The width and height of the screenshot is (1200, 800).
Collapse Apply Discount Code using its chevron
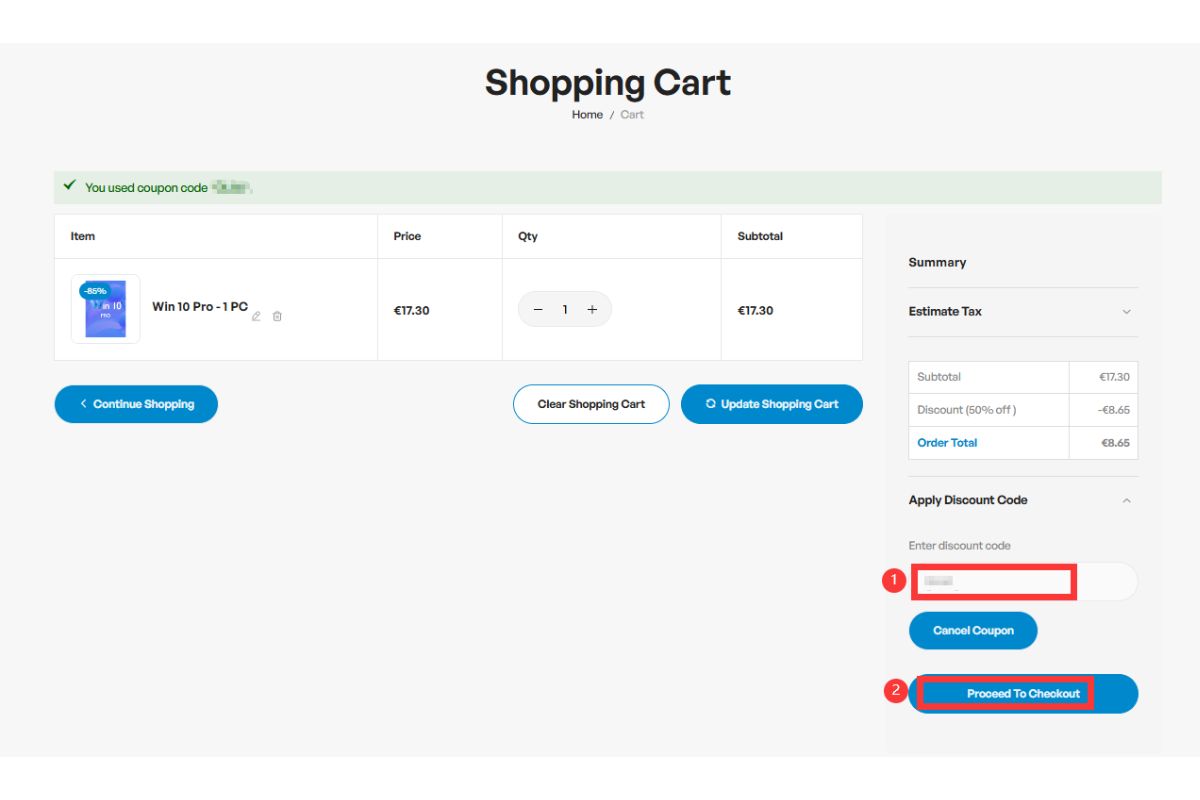point(1126,500)
